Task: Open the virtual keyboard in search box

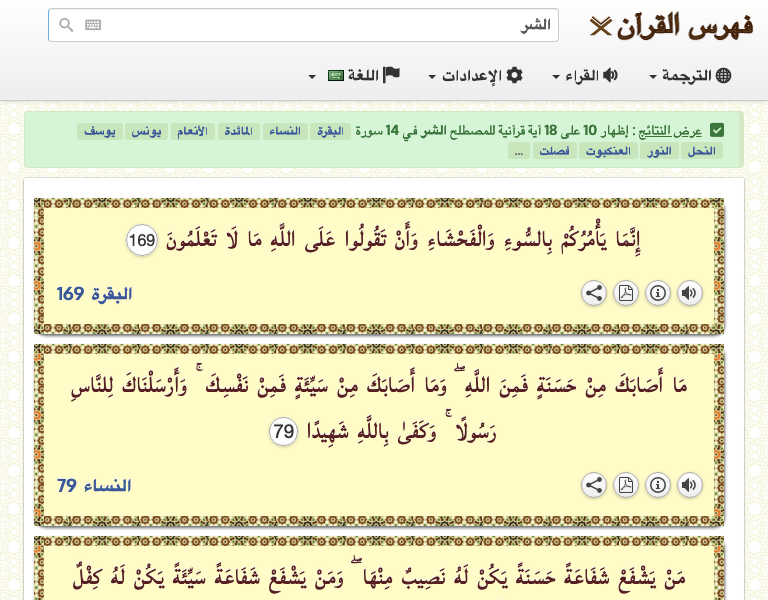Action: [93, 25]
